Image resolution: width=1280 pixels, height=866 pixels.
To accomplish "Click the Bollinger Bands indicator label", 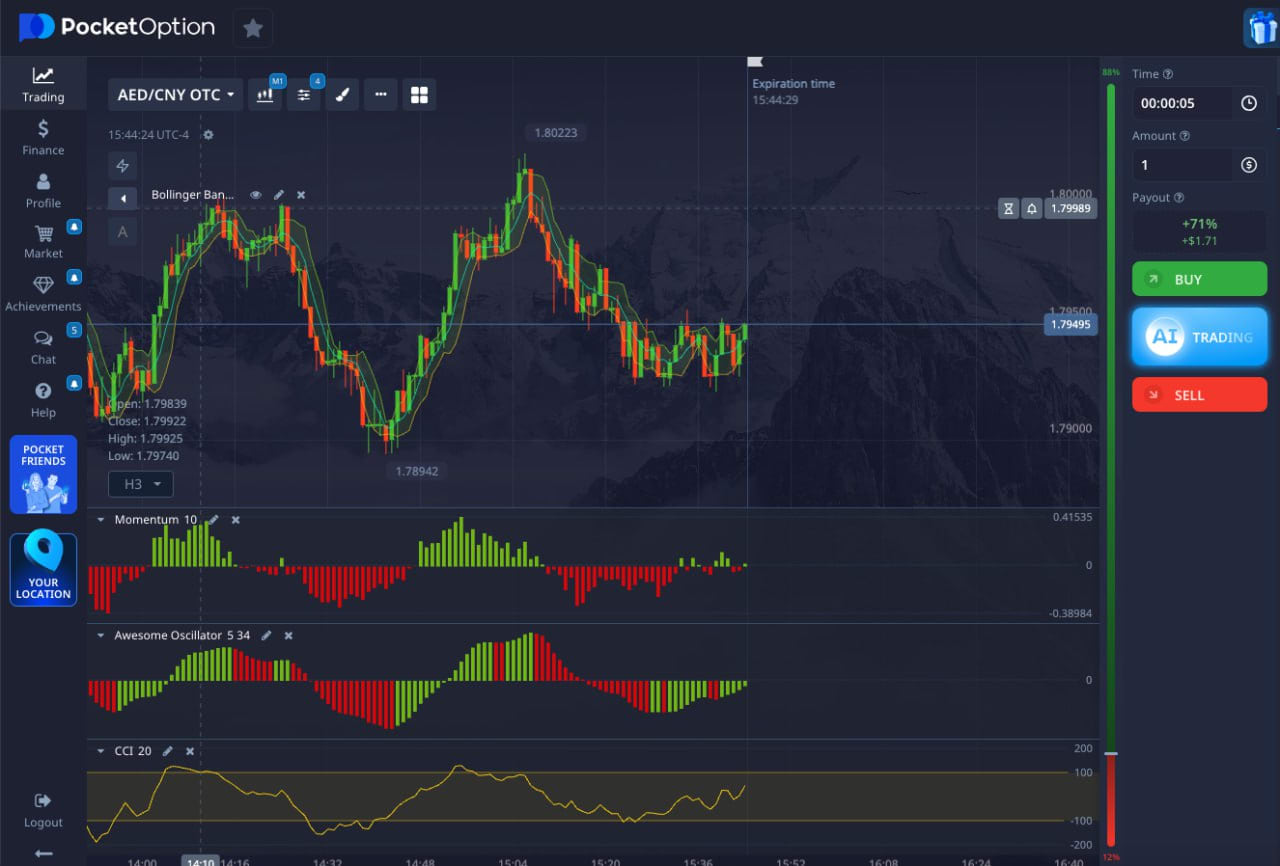I will (x=192, y=195).
